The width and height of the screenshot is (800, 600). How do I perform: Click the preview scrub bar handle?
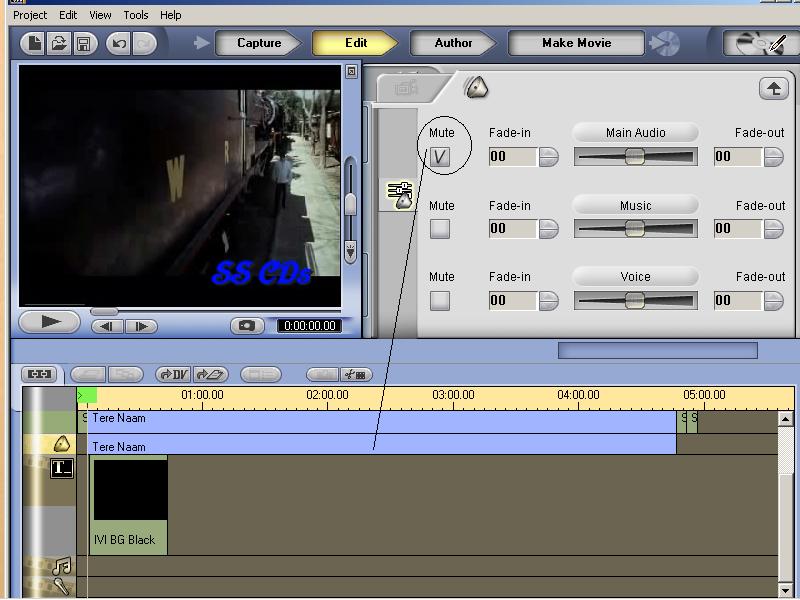[104, 311]
